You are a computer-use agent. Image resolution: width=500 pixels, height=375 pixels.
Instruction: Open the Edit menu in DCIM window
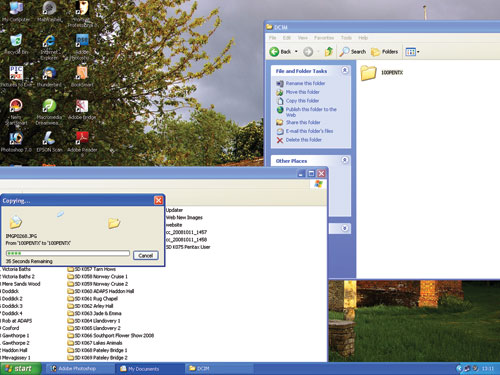(x=287, y=38)
